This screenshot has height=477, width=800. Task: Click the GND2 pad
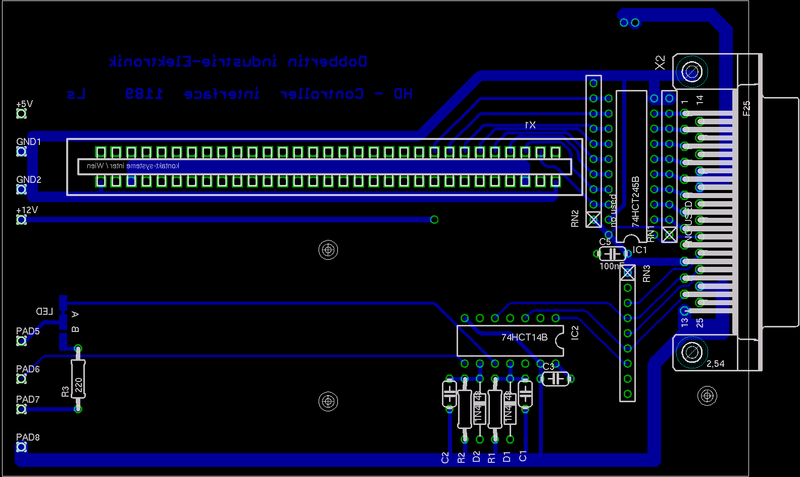pyautogui.click(x=20, y=191)
